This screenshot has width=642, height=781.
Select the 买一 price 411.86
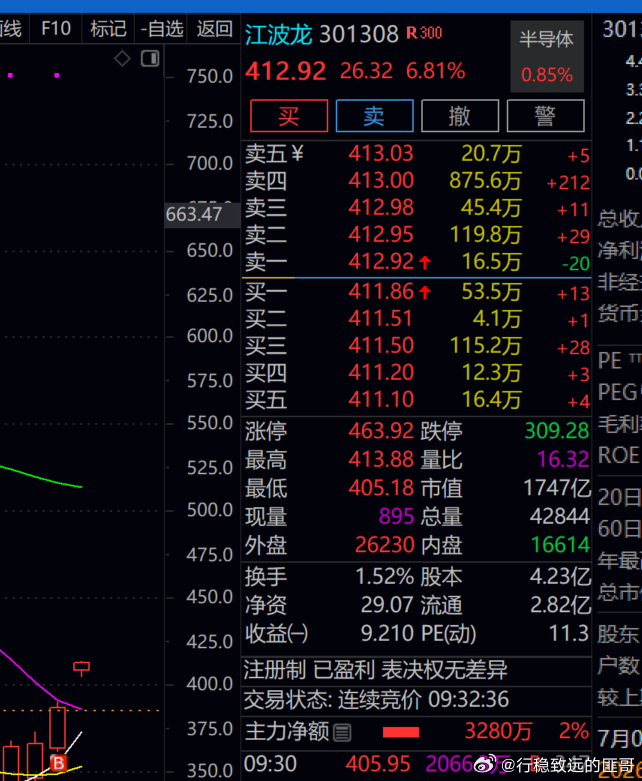point(381,291)
